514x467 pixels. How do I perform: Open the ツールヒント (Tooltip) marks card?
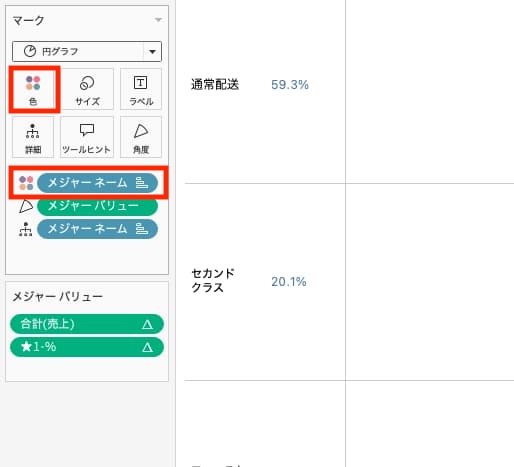click(x=87, y=137)
